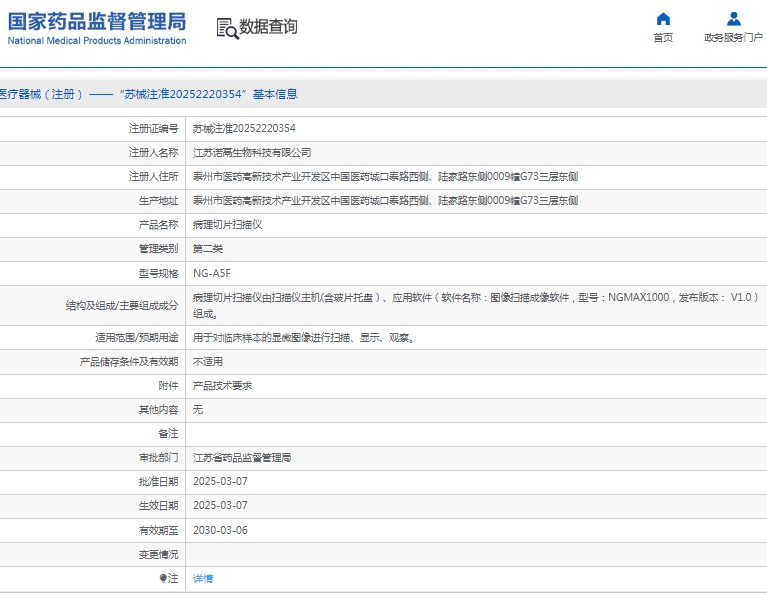Image resolution: width=767 pixels, height=595 pixels.
Task: Click the 医疗器械（注册）基本信息 header
Action: click(149, 94)
